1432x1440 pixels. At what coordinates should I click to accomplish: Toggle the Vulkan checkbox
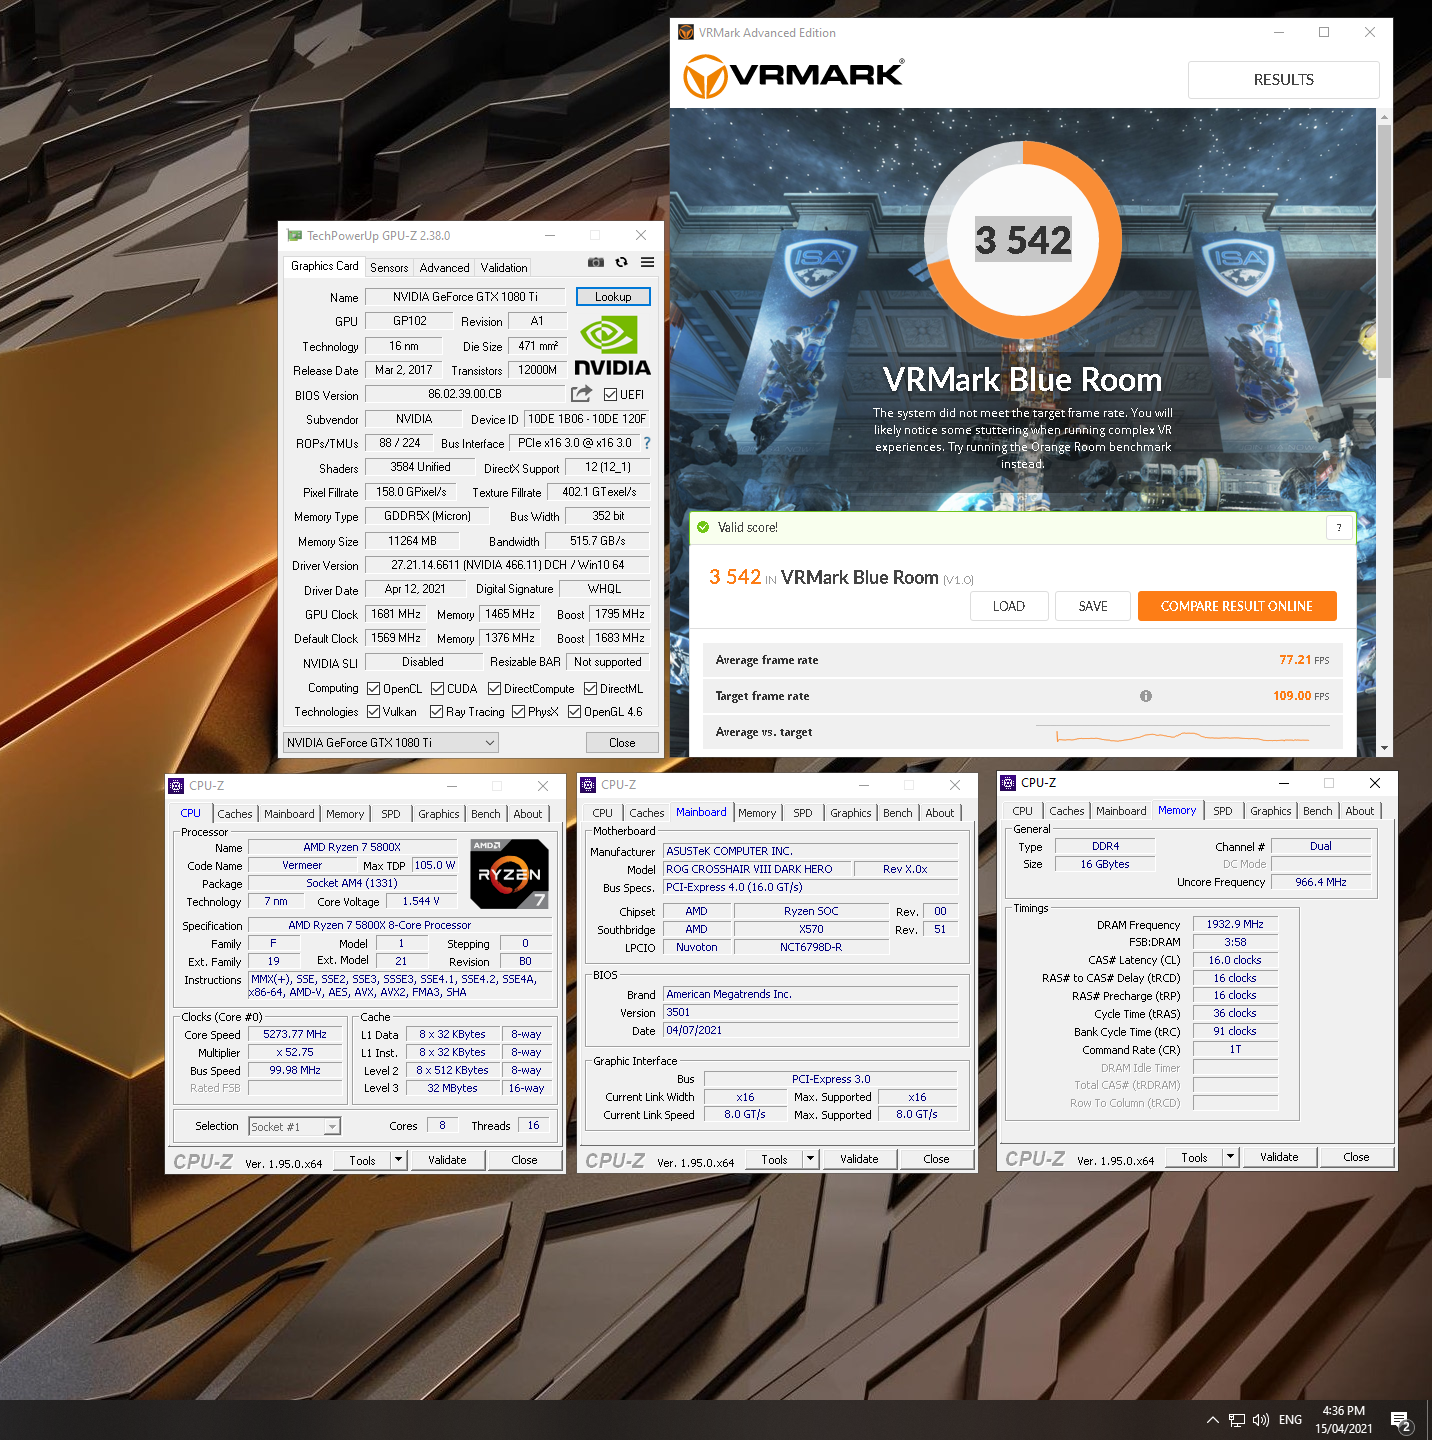point(373,712)
